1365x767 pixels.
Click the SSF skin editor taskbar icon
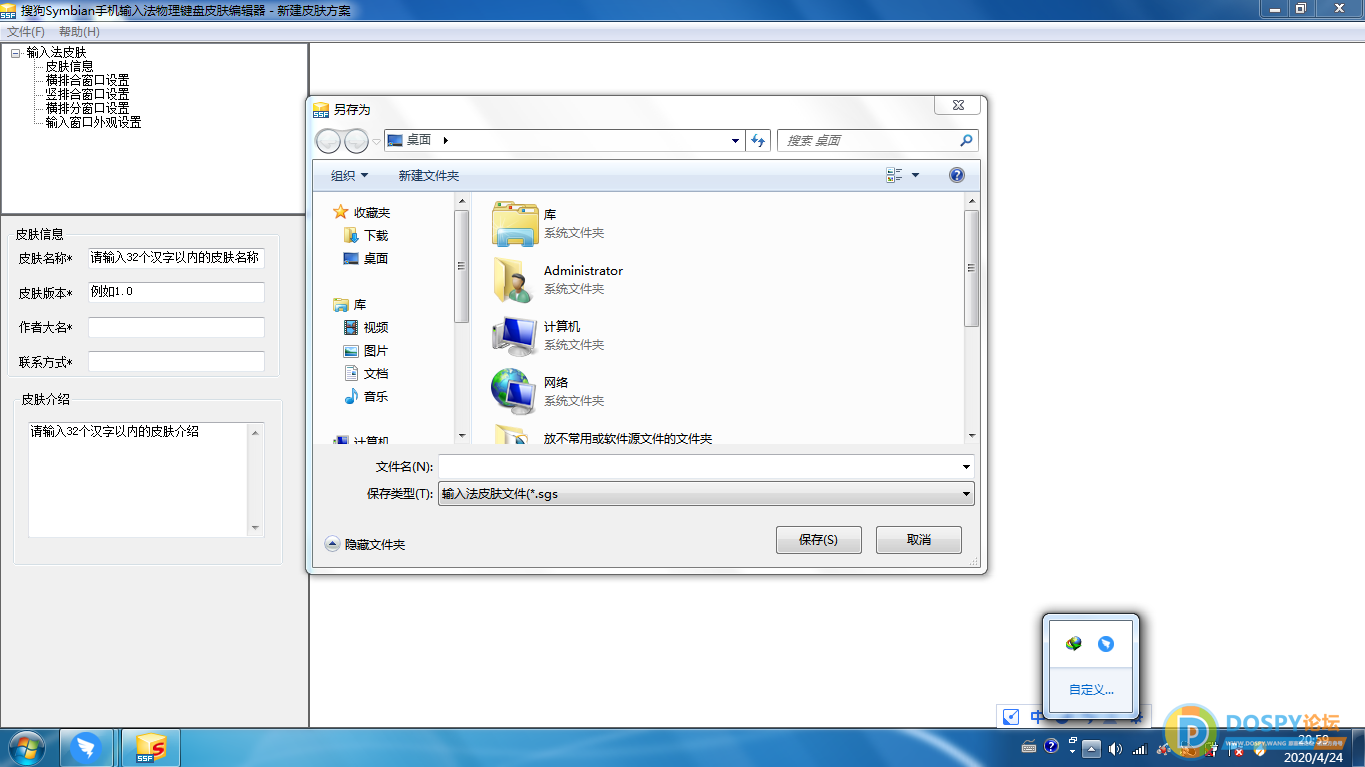(151, 748)
